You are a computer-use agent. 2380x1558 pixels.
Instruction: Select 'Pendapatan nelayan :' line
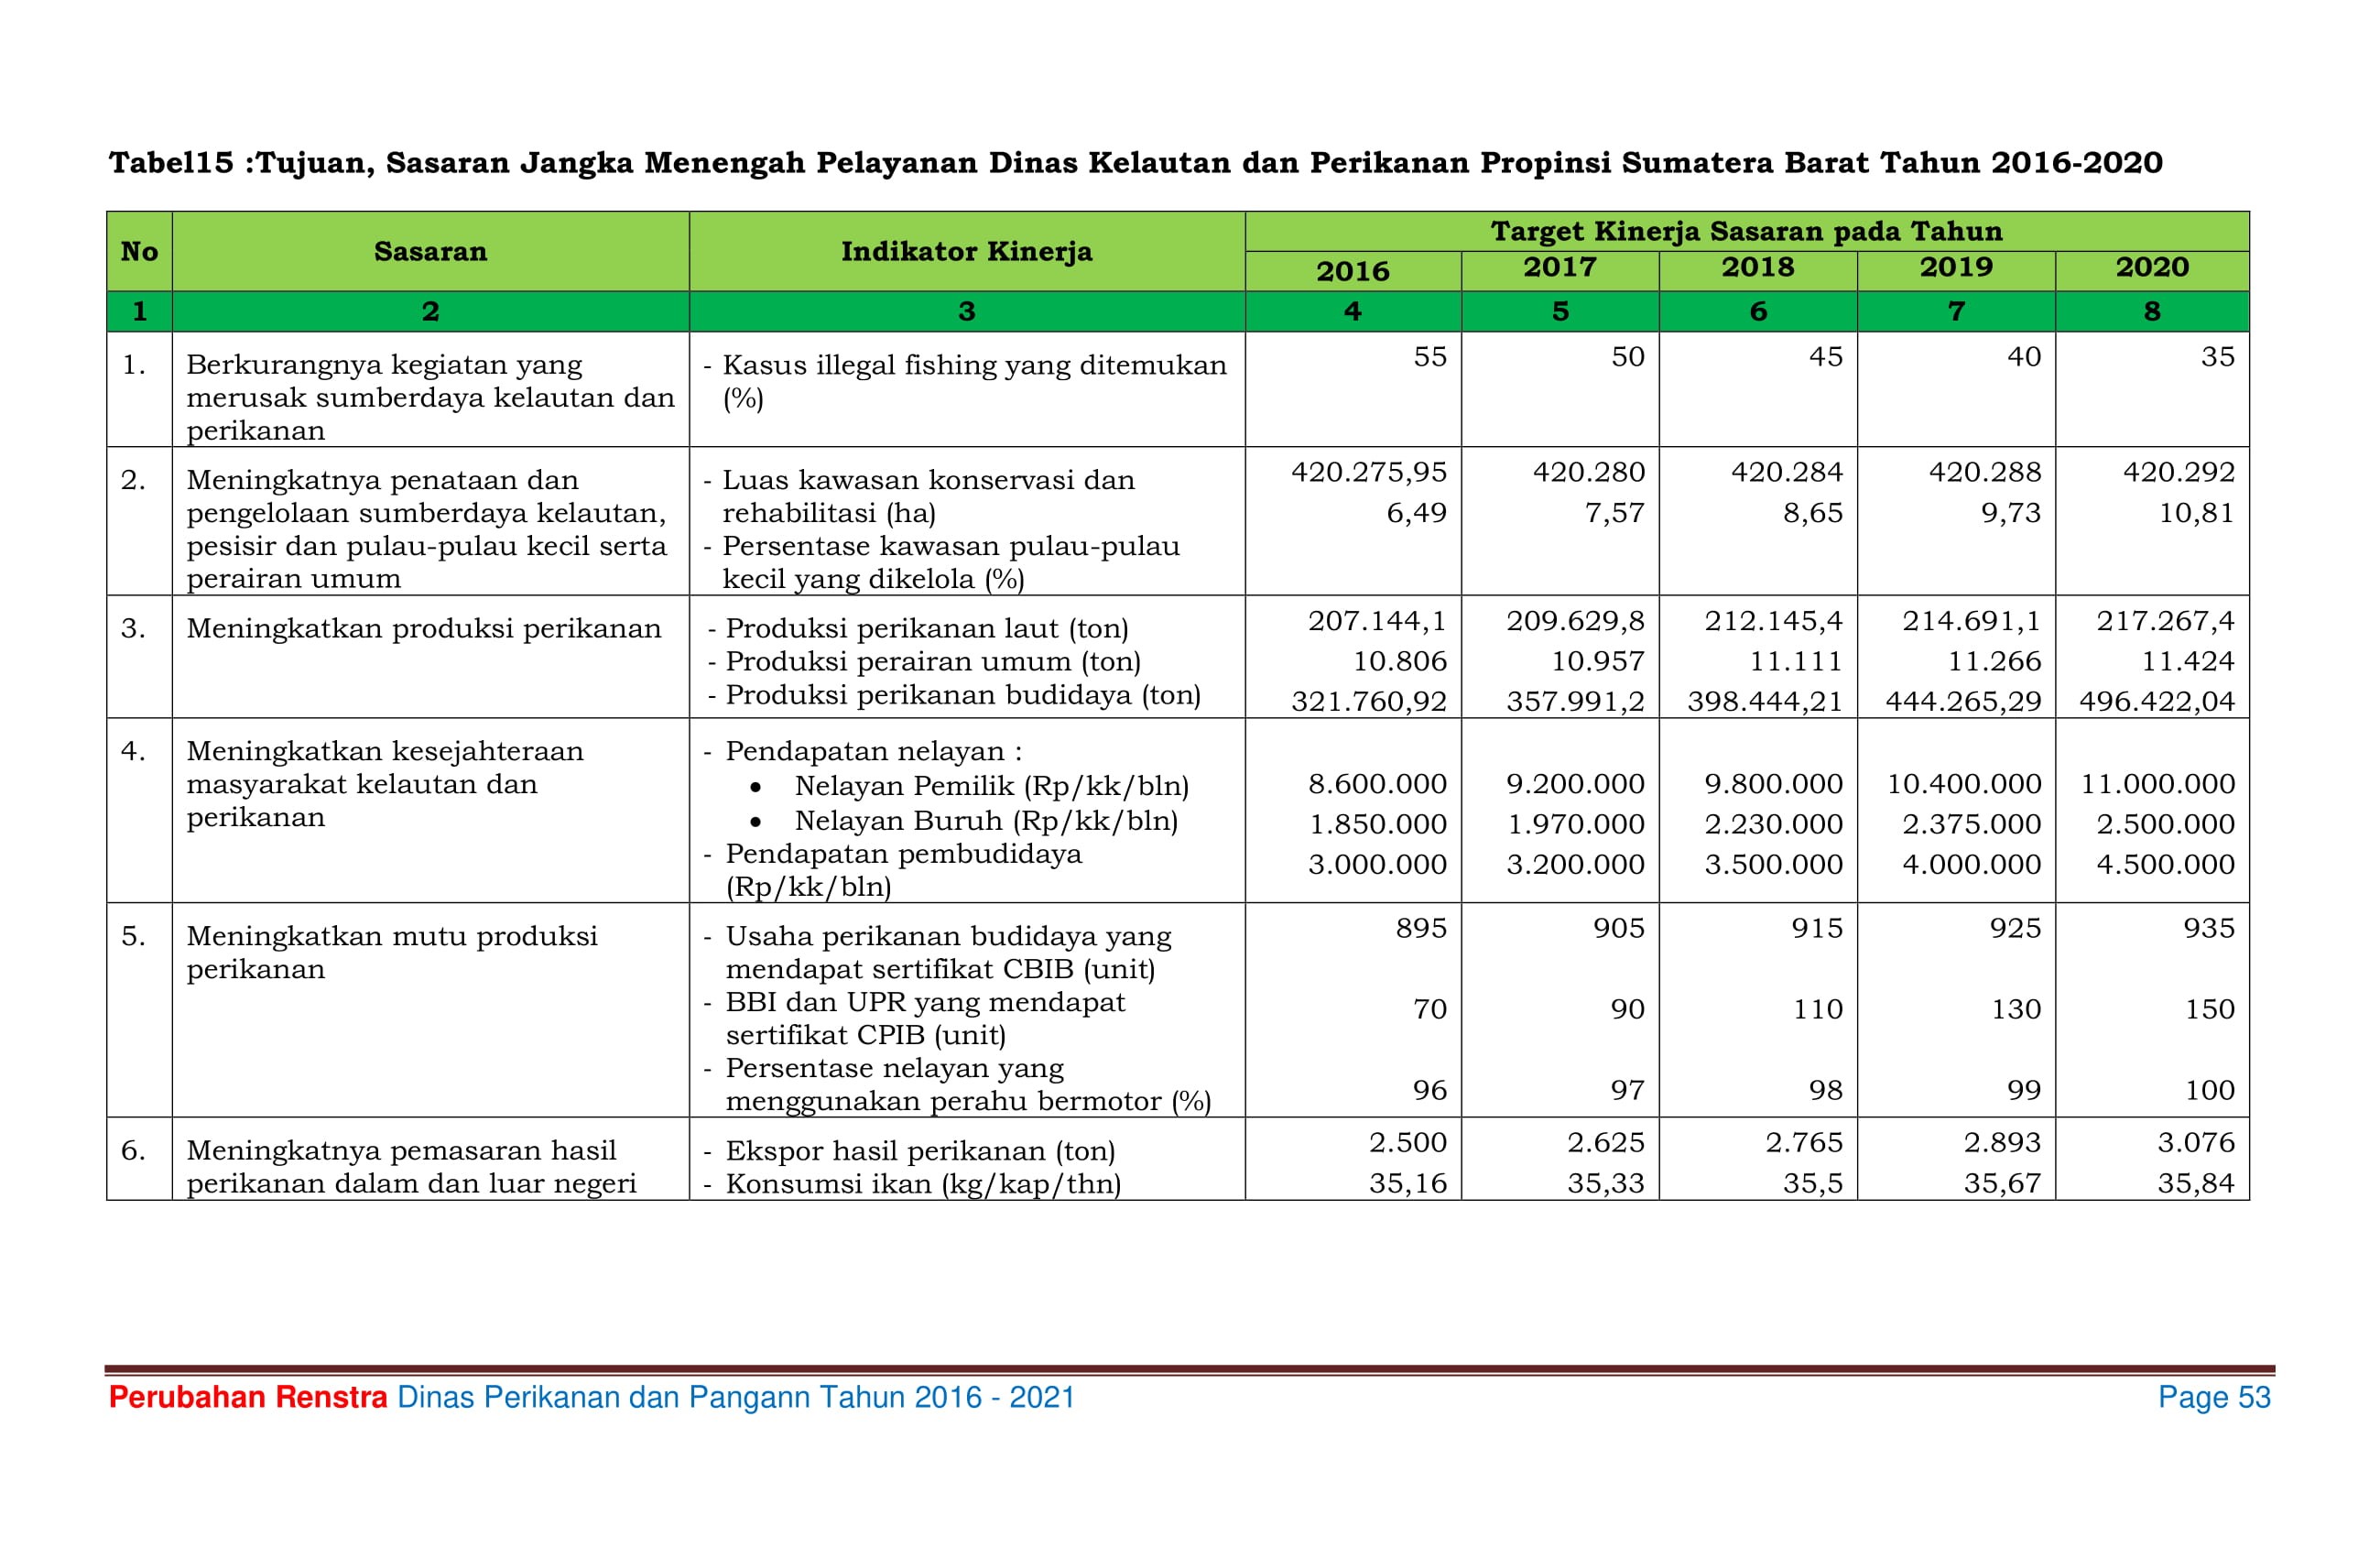(863, 751)
